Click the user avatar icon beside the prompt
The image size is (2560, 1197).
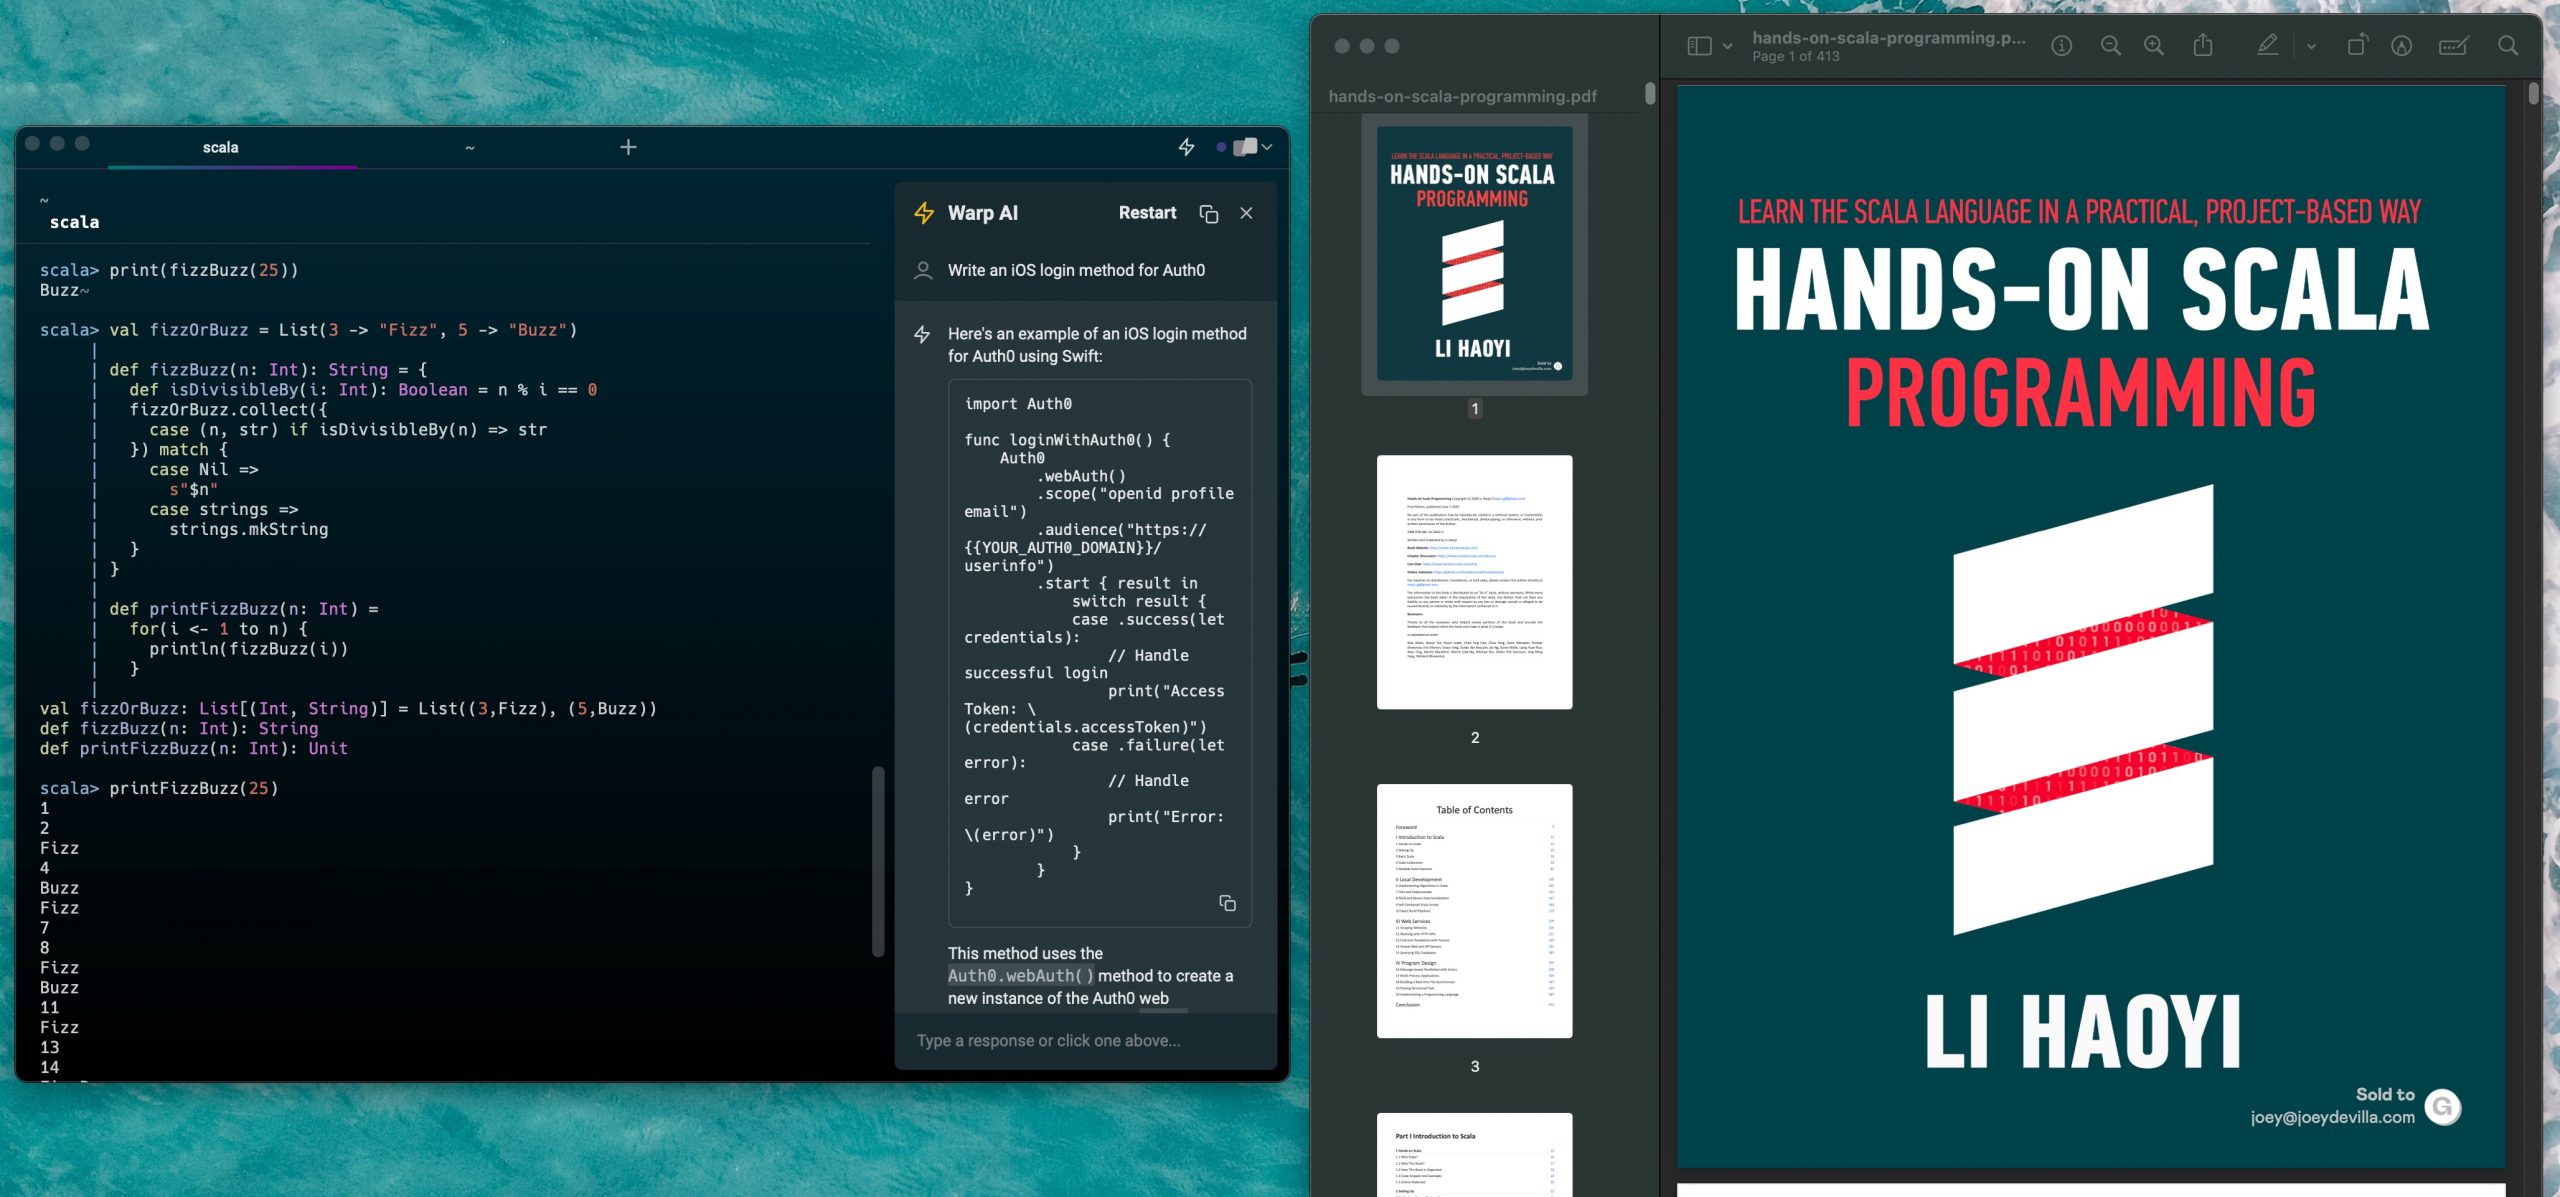[x=924, y=270]
